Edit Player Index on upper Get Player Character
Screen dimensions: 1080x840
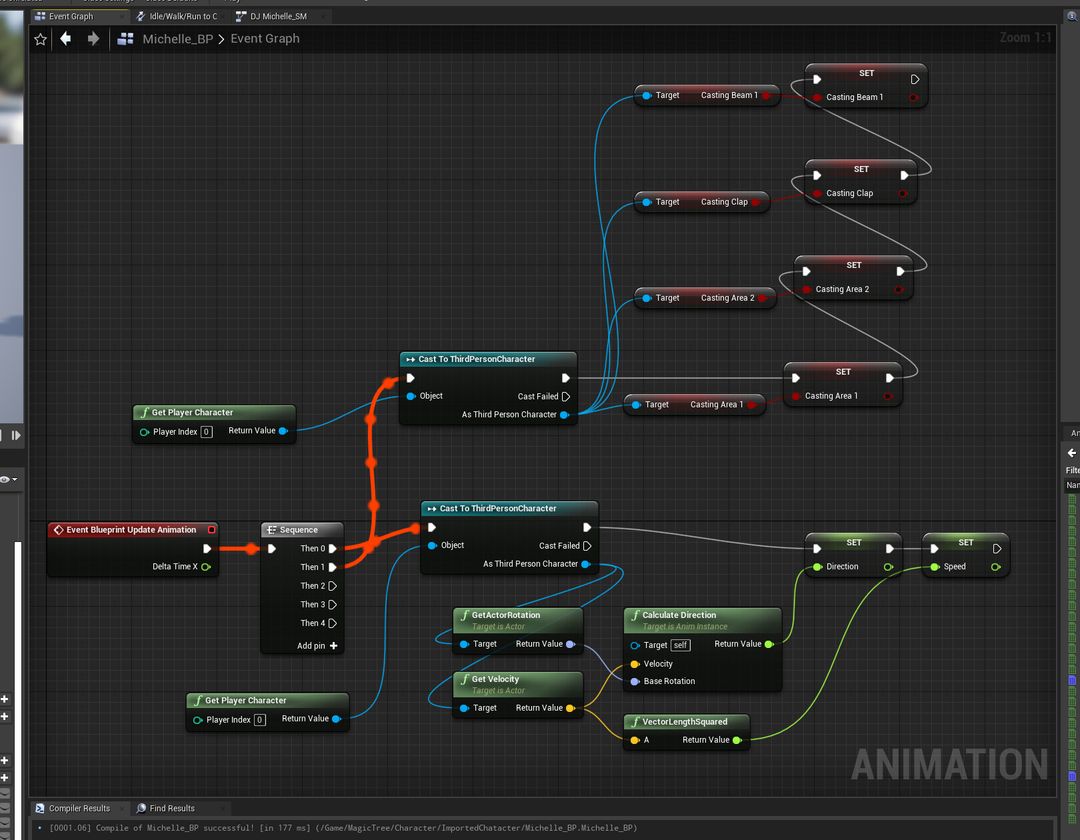(206, 432)
